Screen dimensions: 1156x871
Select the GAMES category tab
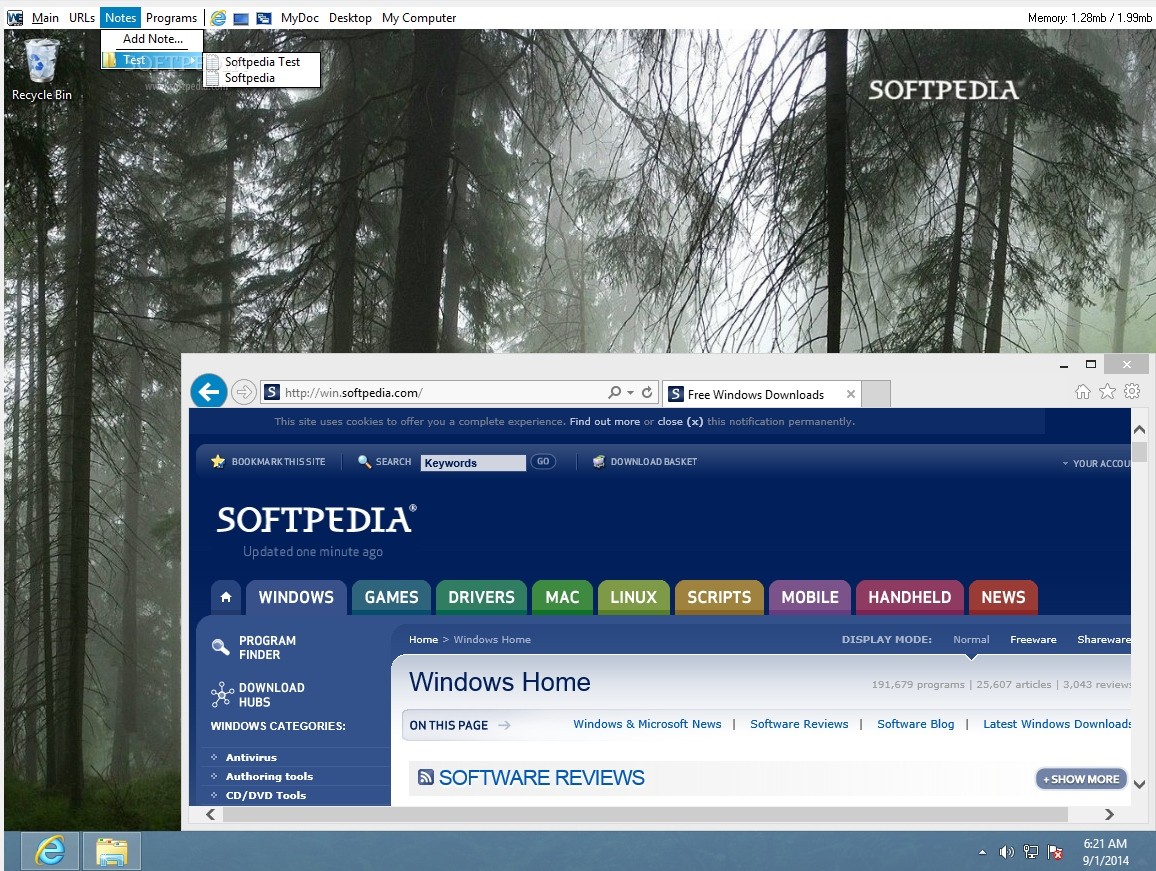tap(391, 597)
